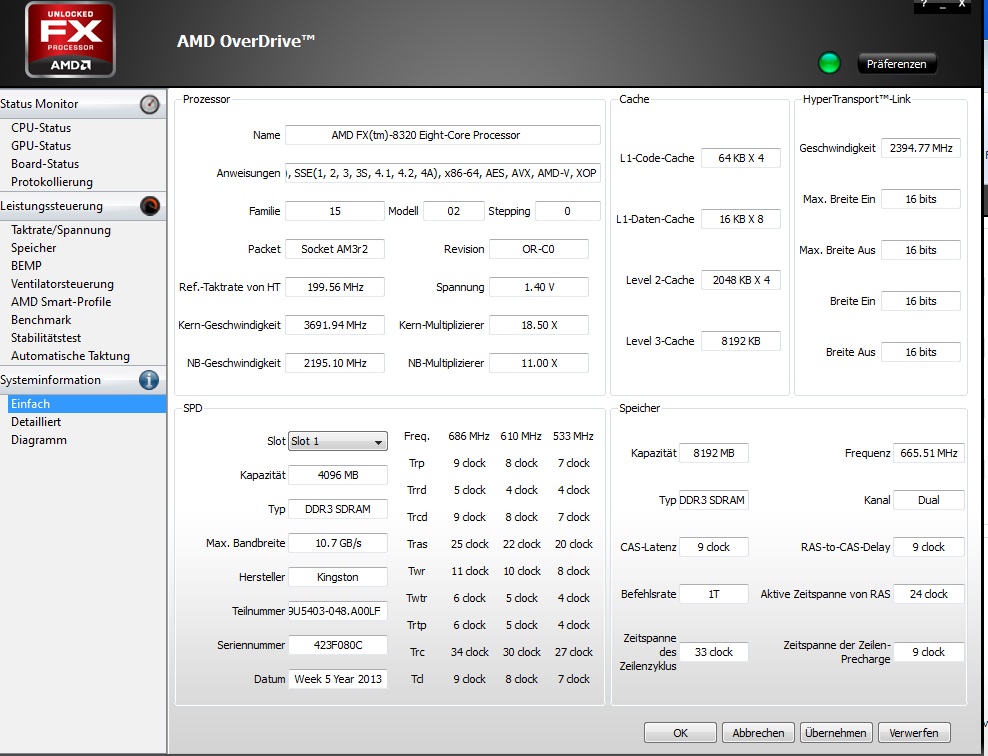This screenshot has height=756, width=988.
Task: Open the GPU-Status page
Action: (41, 146)
